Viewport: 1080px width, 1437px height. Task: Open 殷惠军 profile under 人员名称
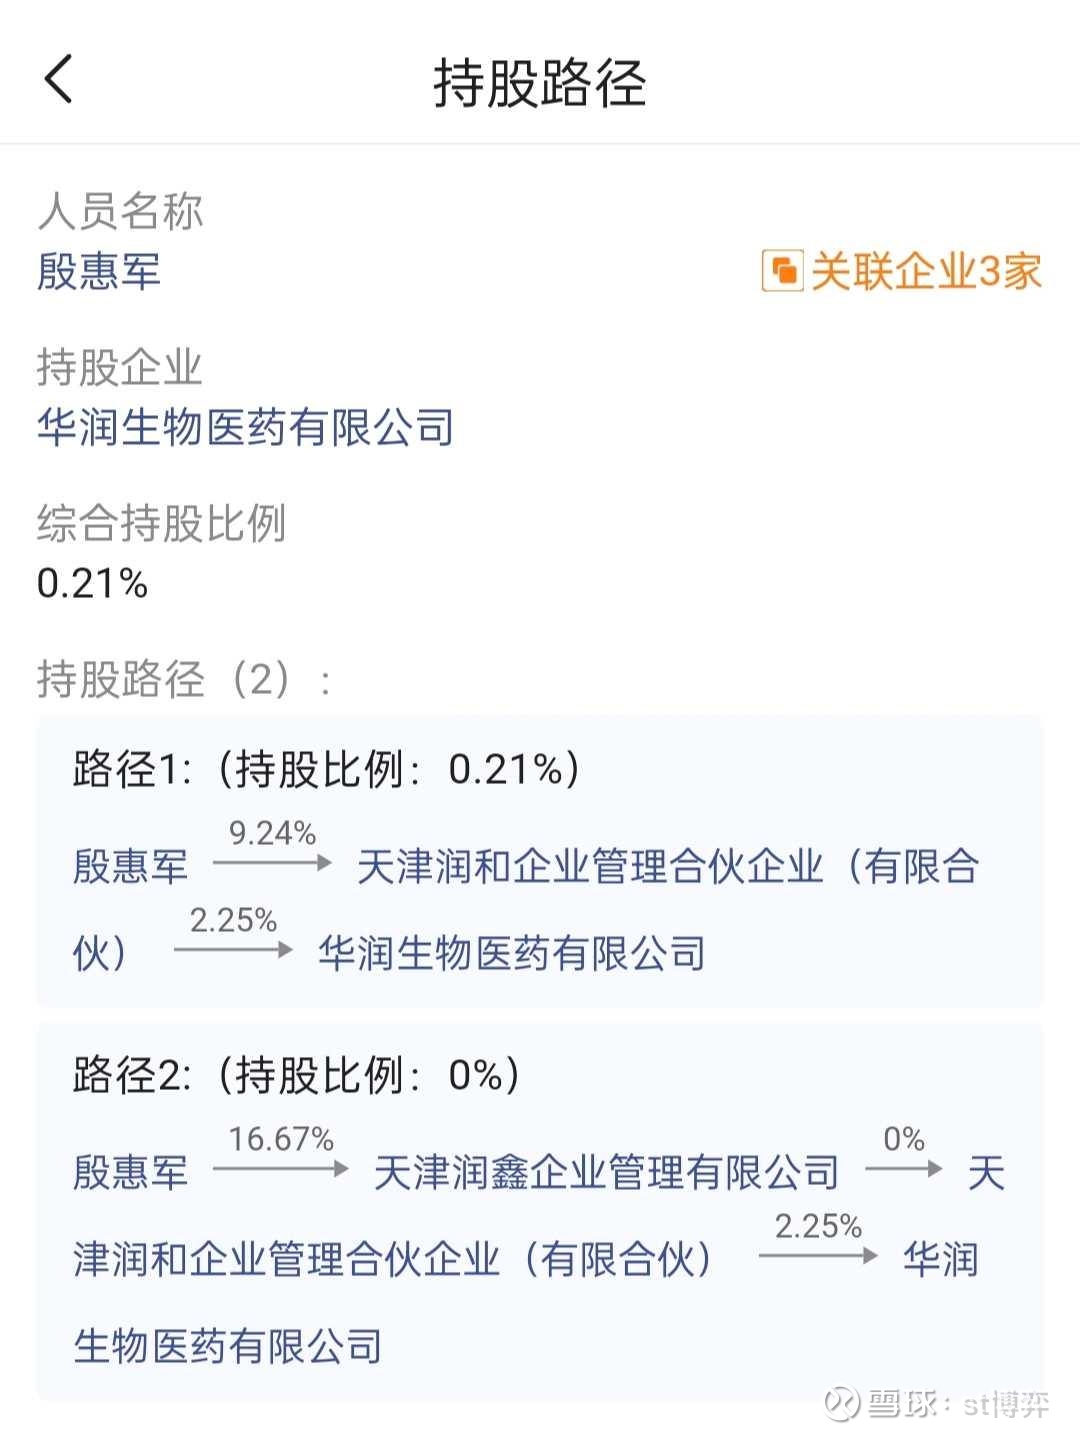click(x=99, y=271)
